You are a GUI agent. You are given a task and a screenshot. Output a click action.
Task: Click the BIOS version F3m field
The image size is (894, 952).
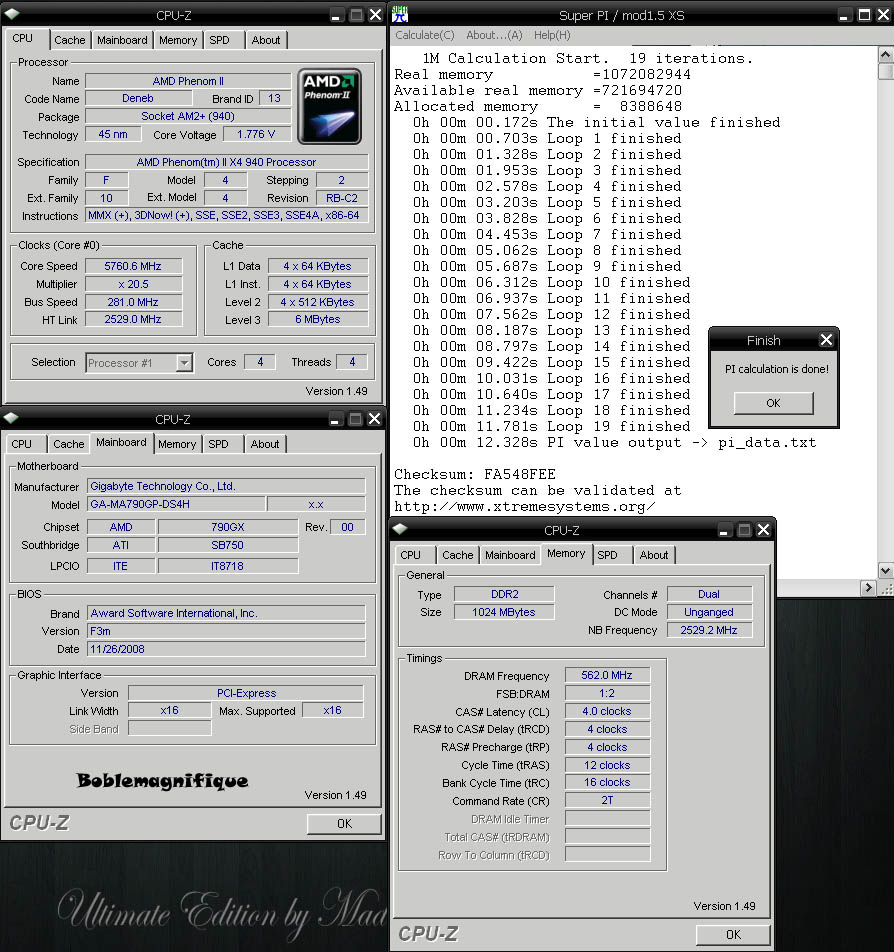click(x=227, y=631)
